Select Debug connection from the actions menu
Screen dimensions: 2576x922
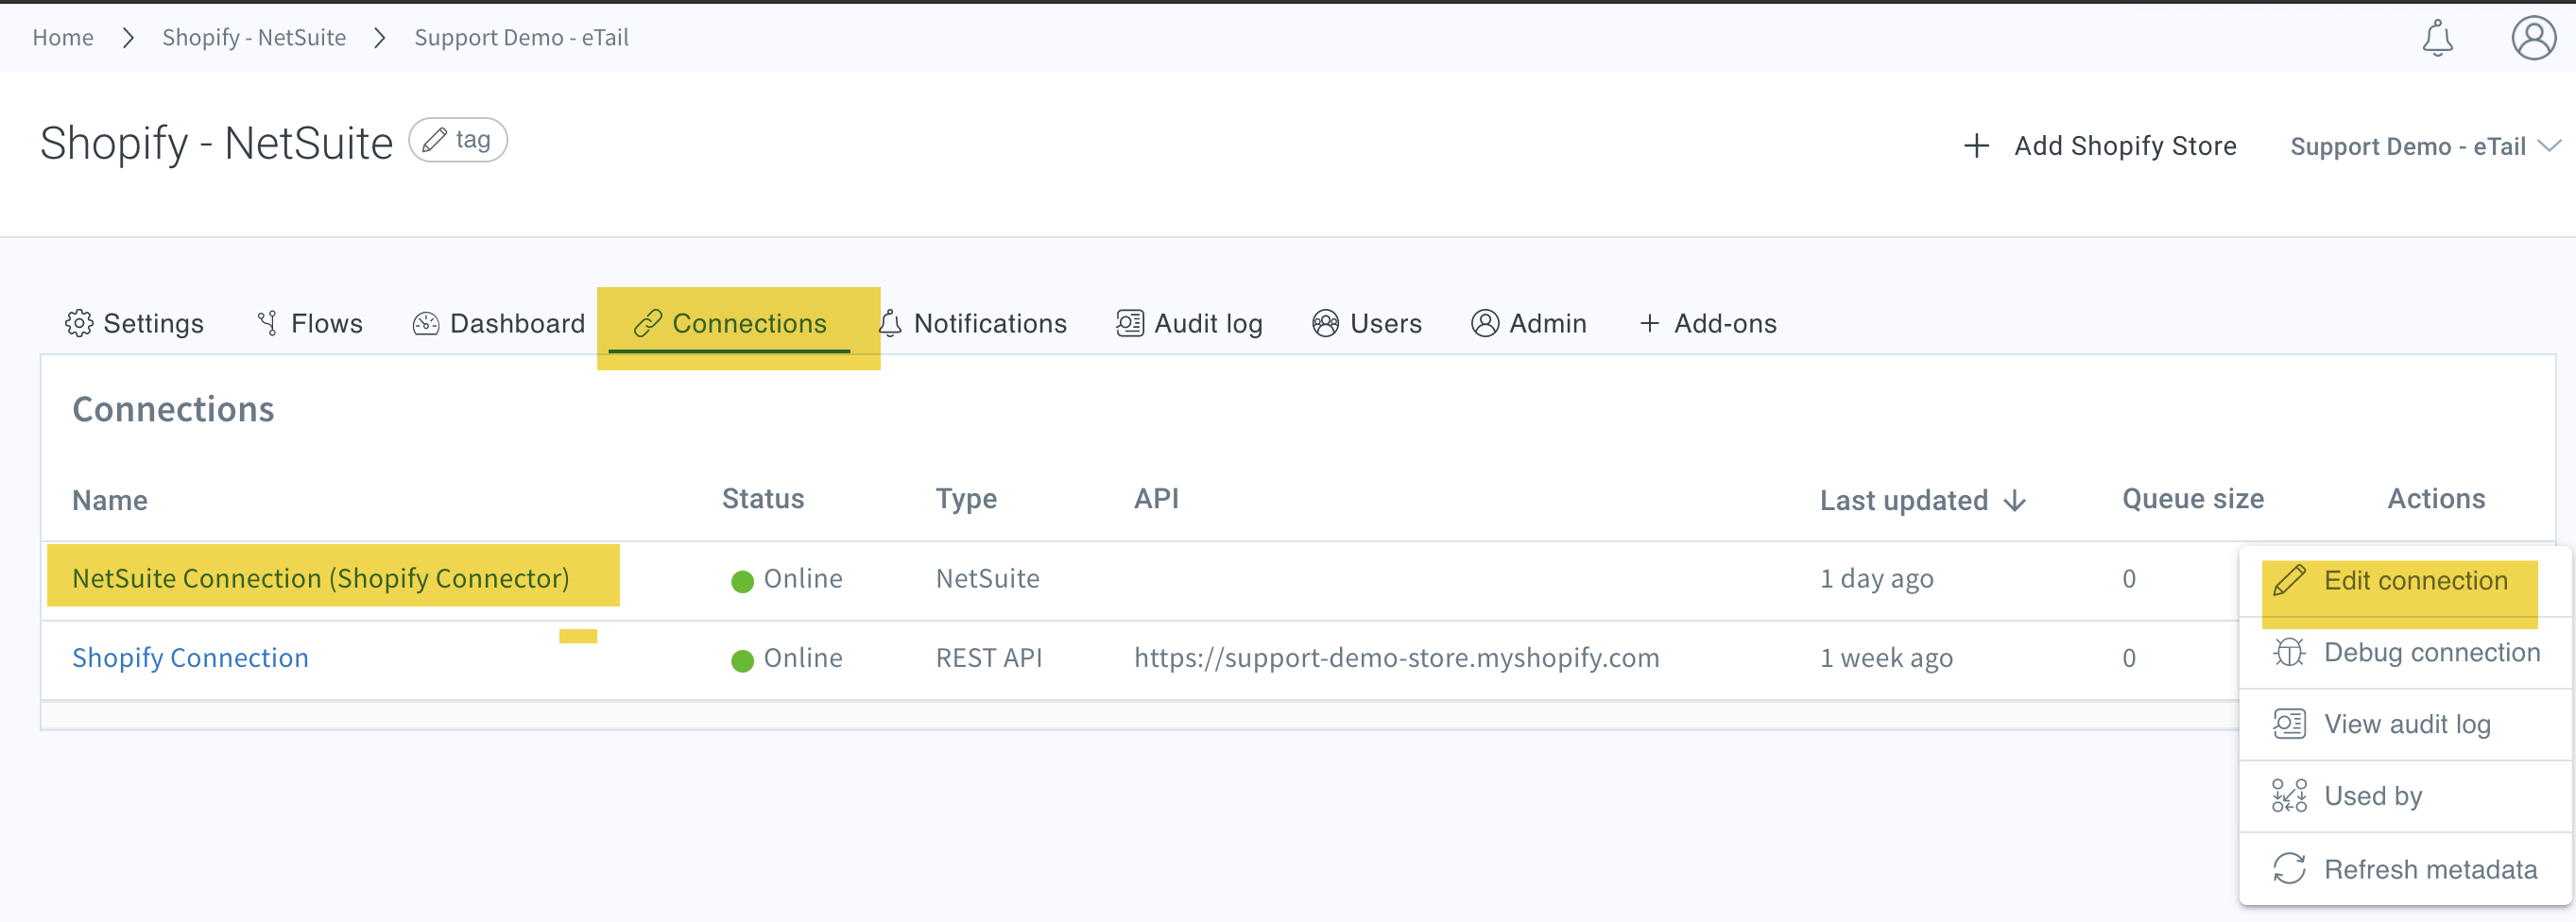2432,652
